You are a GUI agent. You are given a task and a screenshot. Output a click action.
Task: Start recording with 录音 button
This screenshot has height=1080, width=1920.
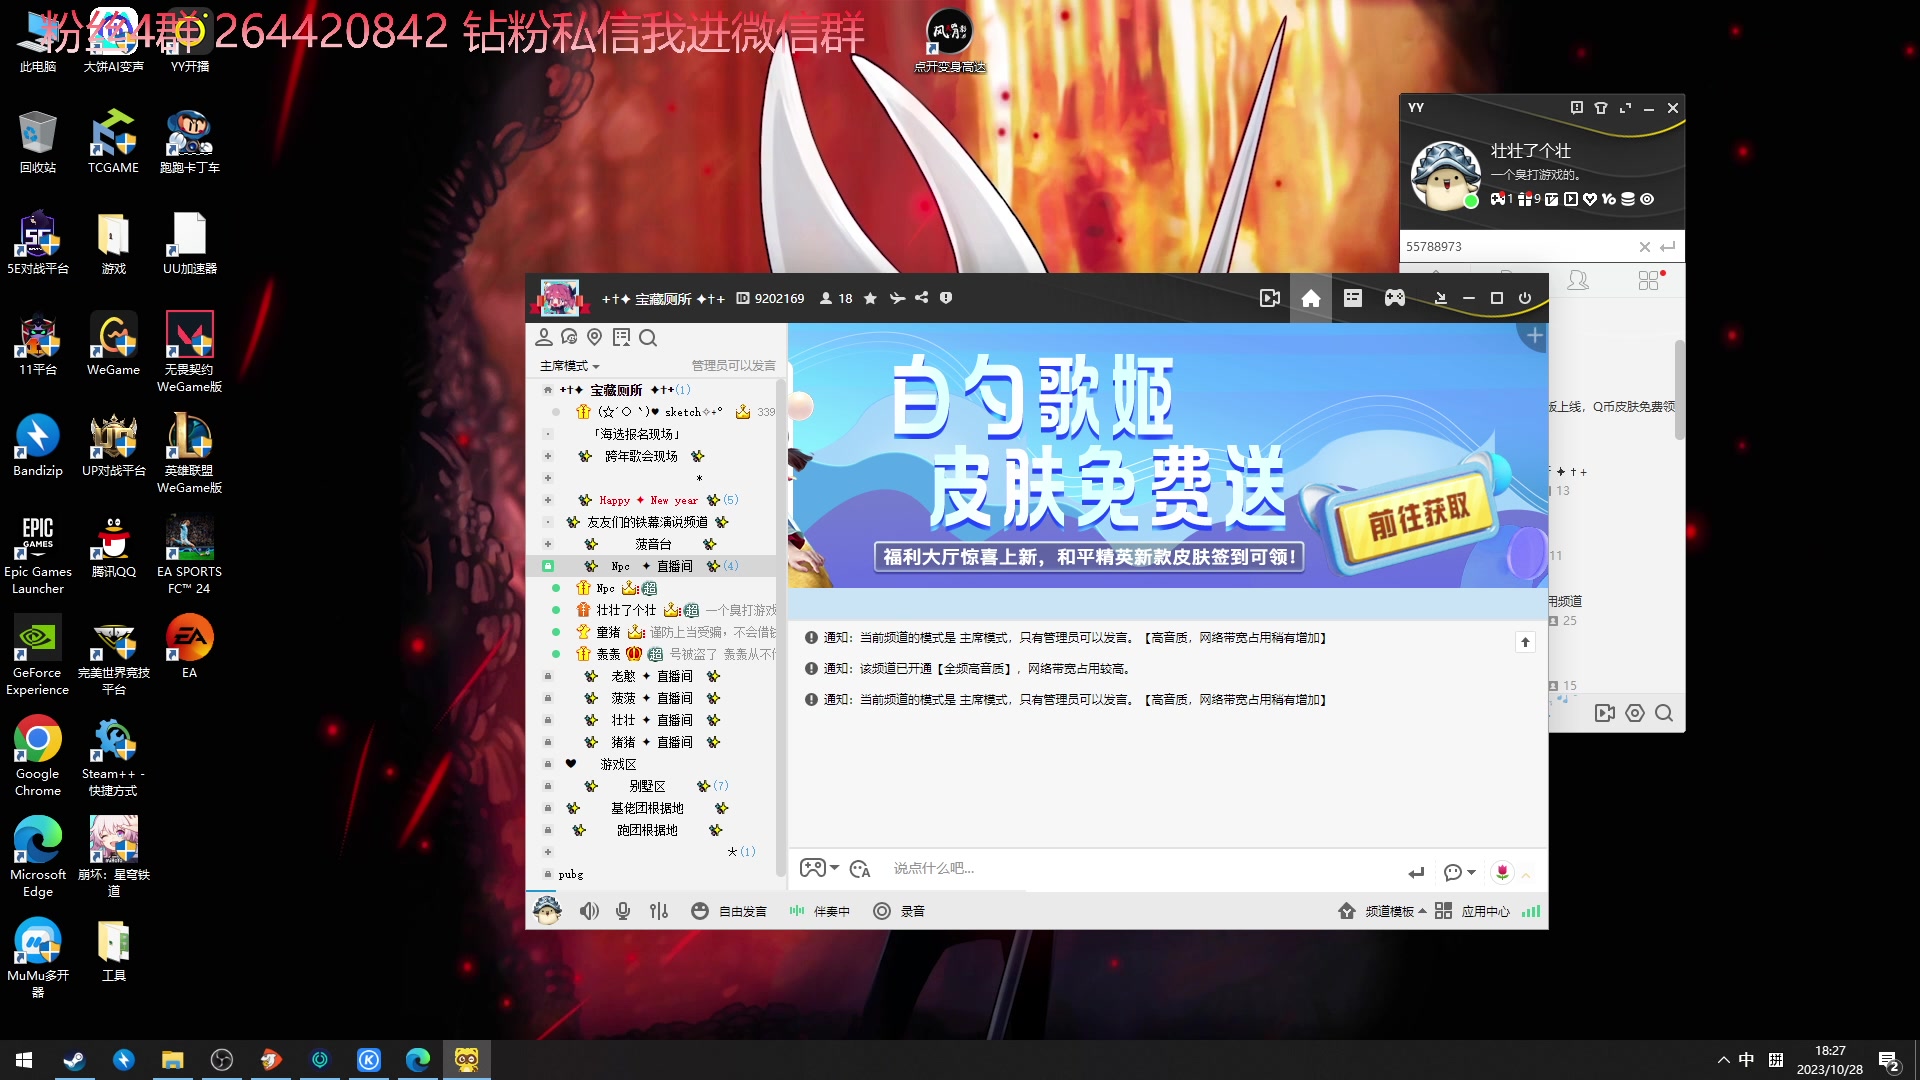tap(899, 911)
